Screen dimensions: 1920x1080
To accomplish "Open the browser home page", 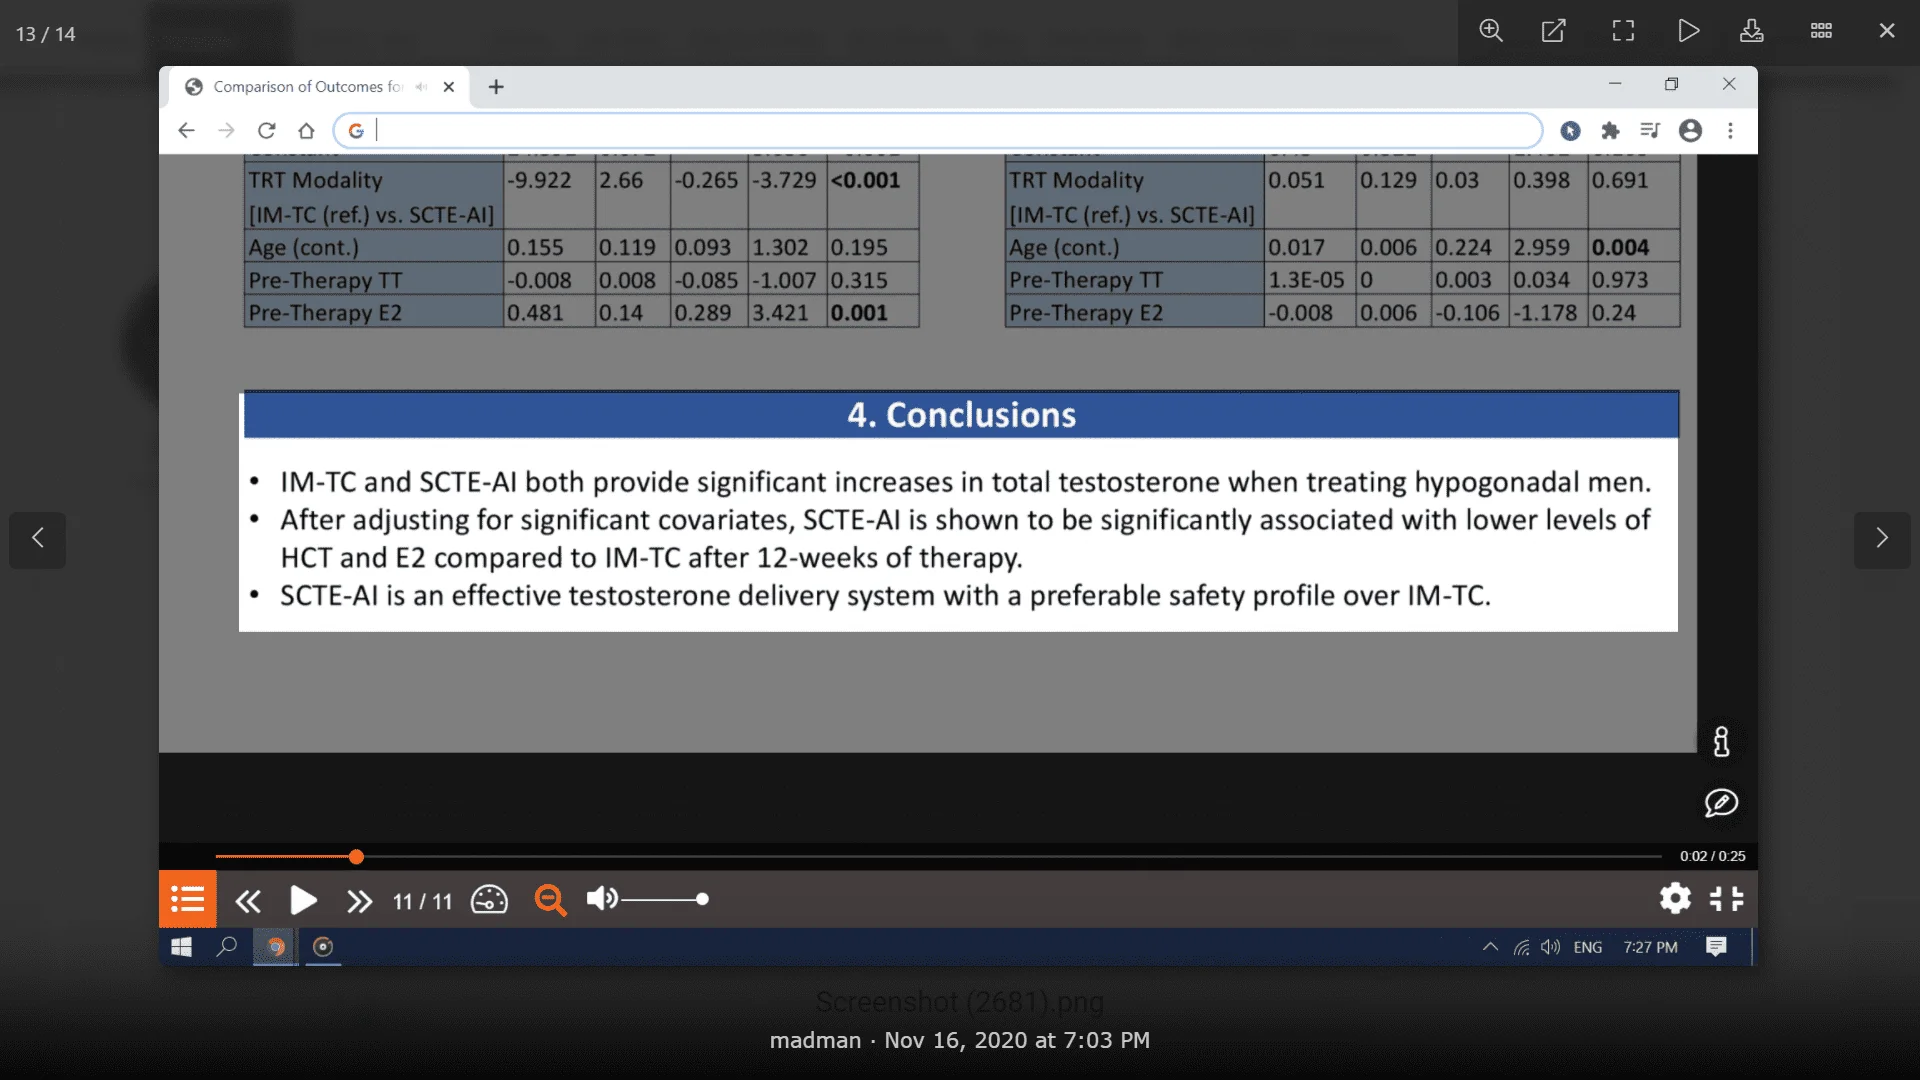I will [306, 131].
